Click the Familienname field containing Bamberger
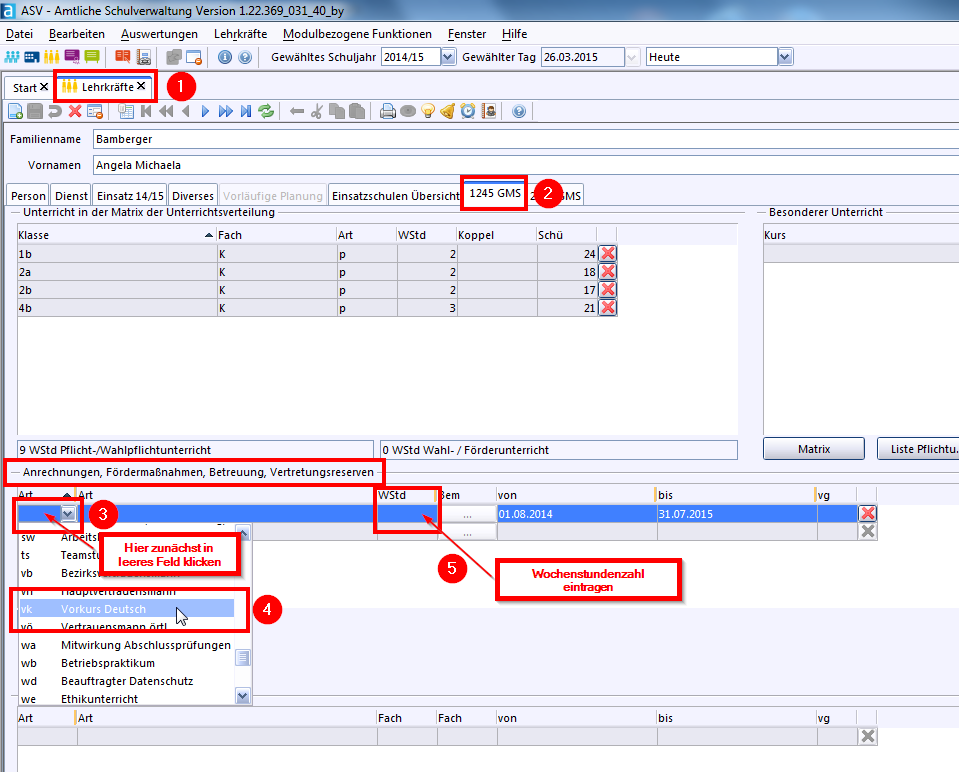This screenshot has height=772, width=959. [526, 139]
